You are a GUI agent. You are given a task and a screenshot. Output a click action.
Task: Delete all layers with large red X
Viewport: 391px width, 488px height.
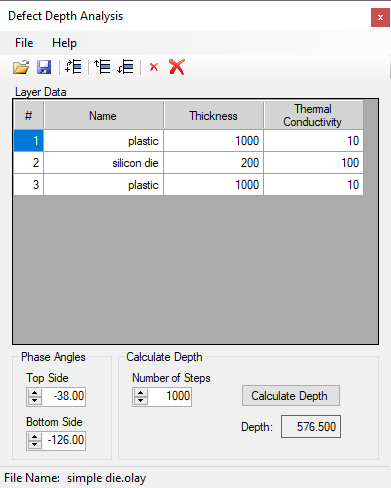tap(177, 67)
